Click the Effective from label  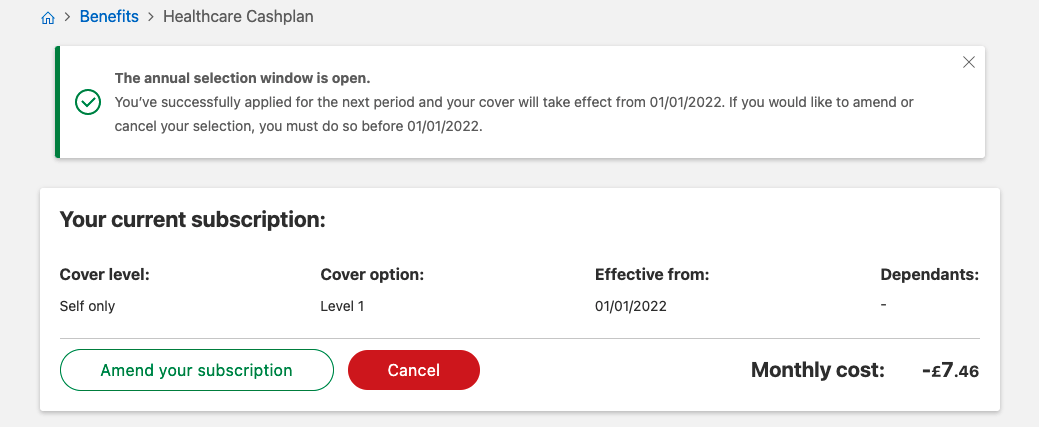[x=652, y=274]
